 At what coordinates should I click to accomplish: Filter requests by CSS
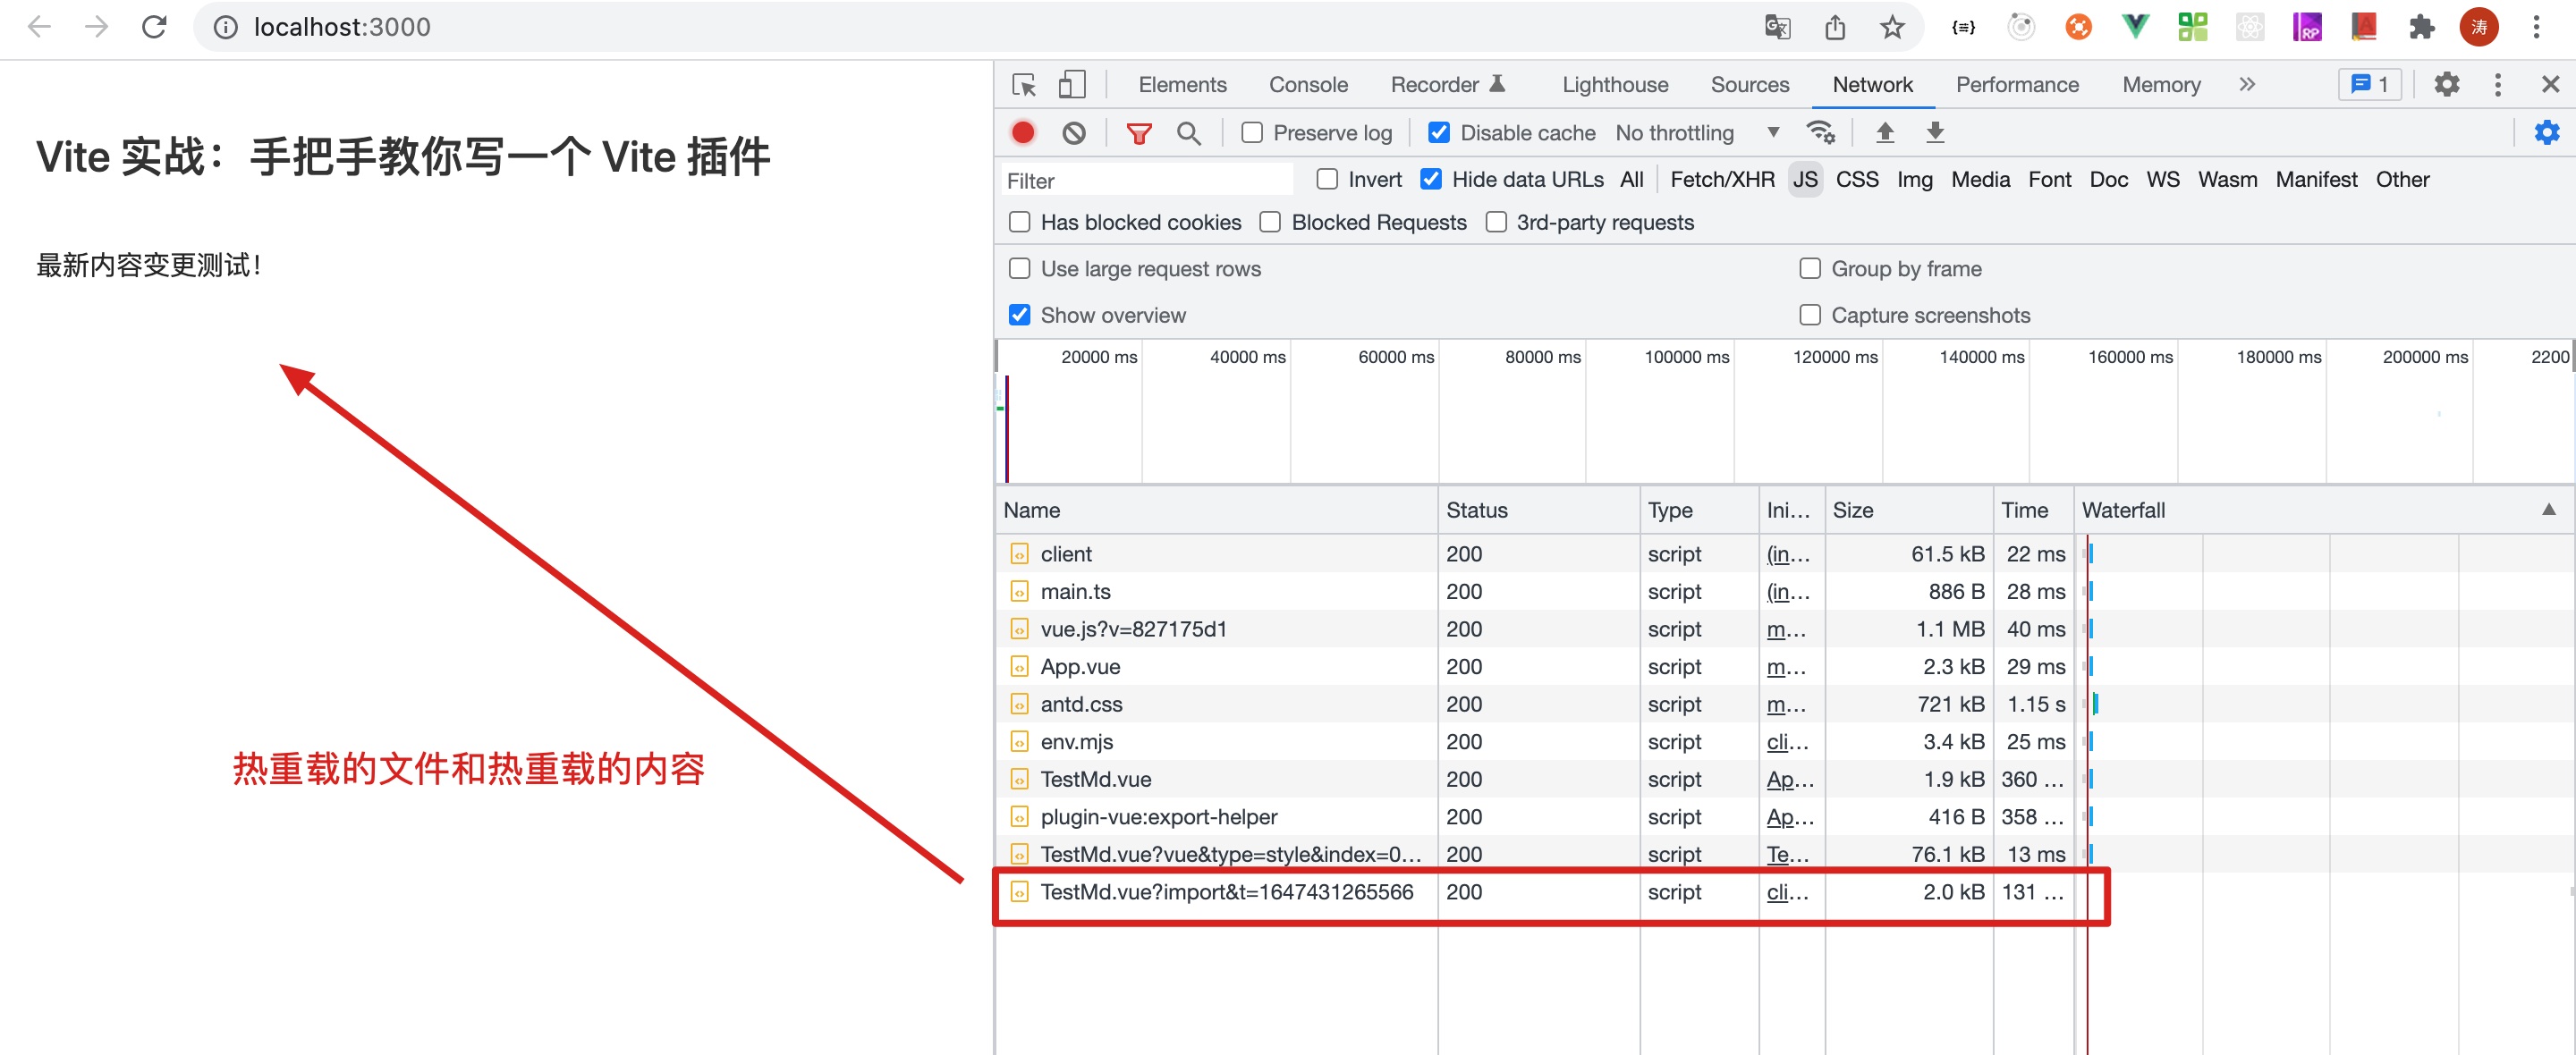(1857, 180)
